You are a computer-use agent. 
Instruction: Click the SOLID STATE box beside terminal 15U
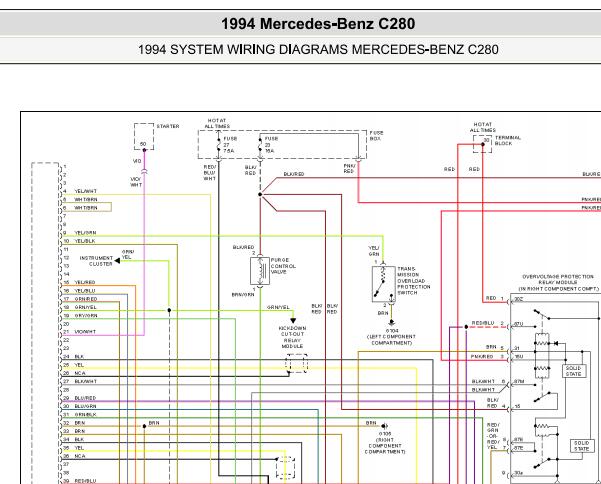tap(573, 371)
